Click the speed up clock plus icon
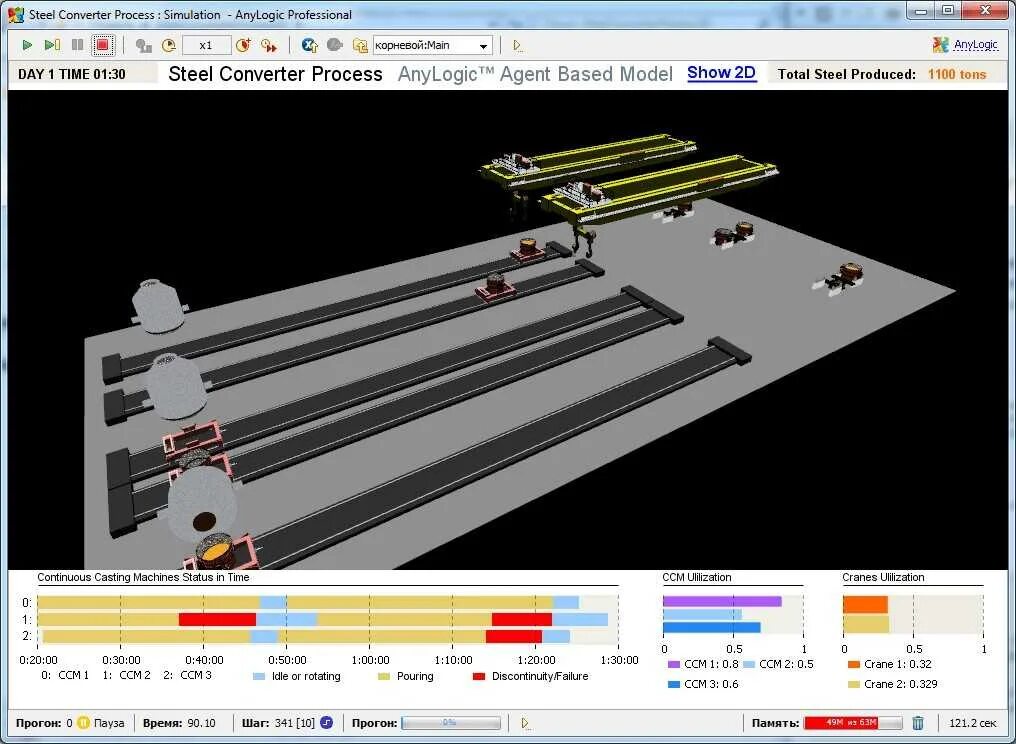Image resolution: width=1016 pixels, height=744 pixels. [x=244, y=45]
